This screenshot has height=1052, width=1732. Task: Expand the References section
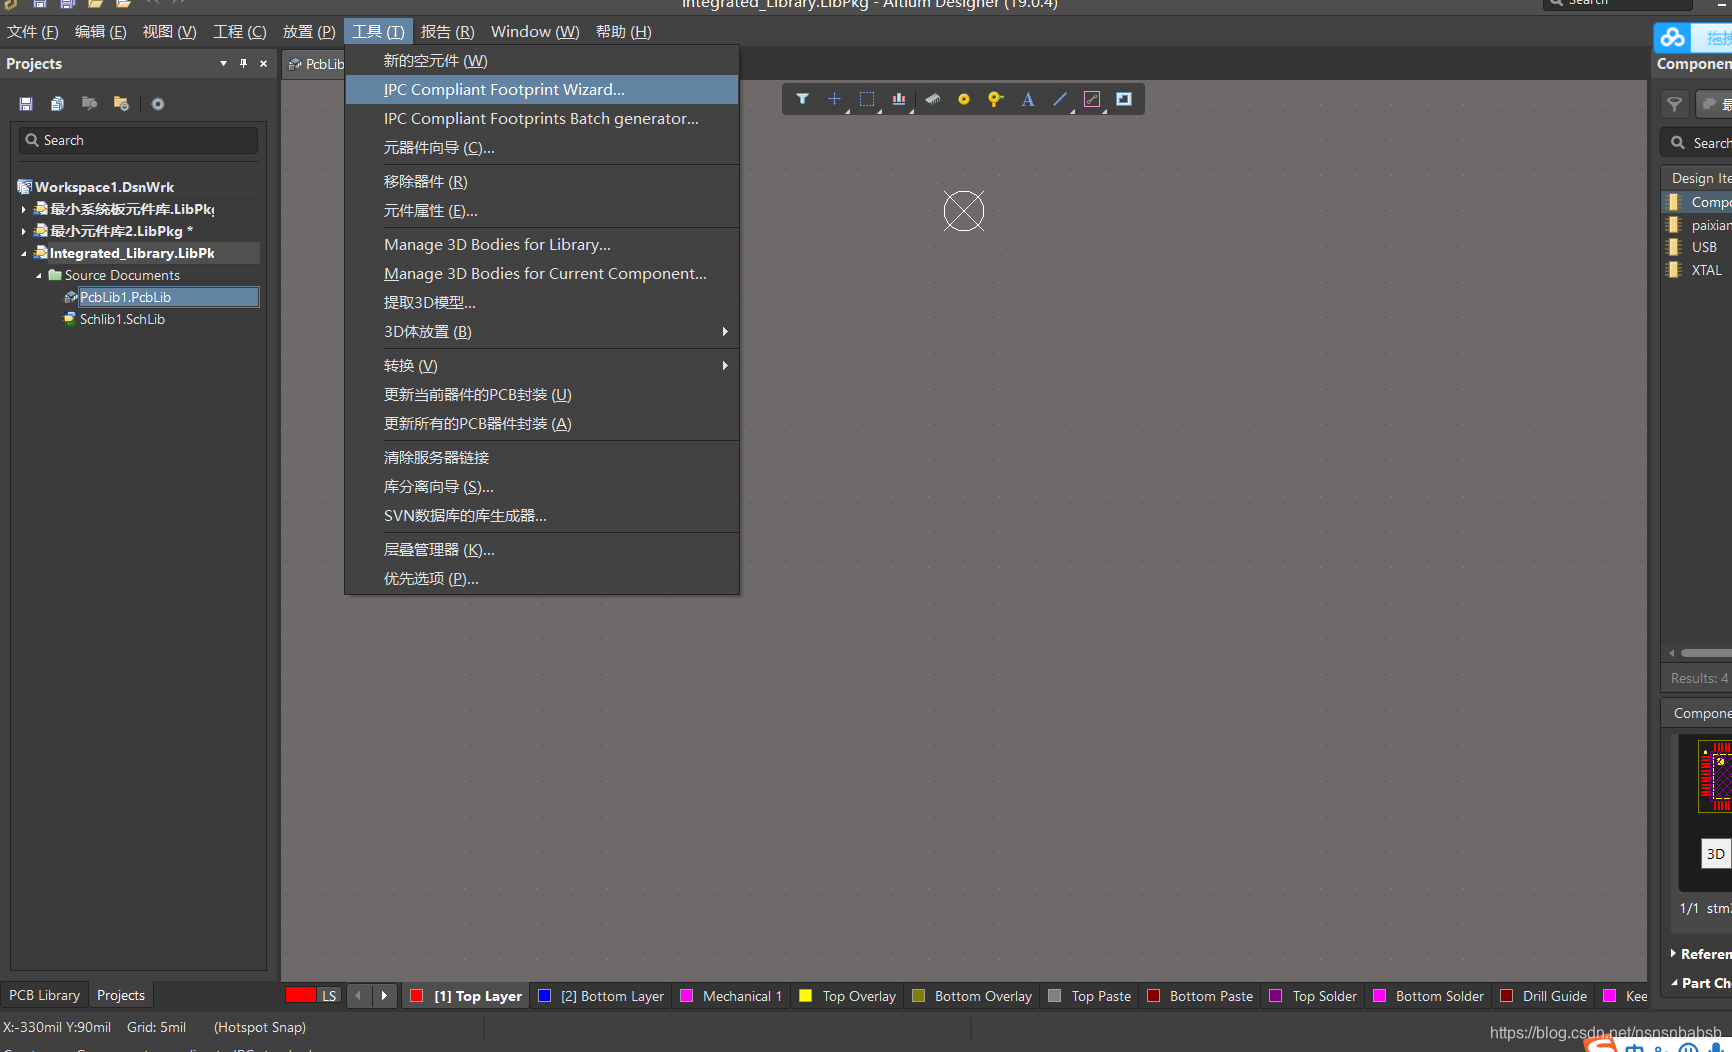pos(1673,953)
